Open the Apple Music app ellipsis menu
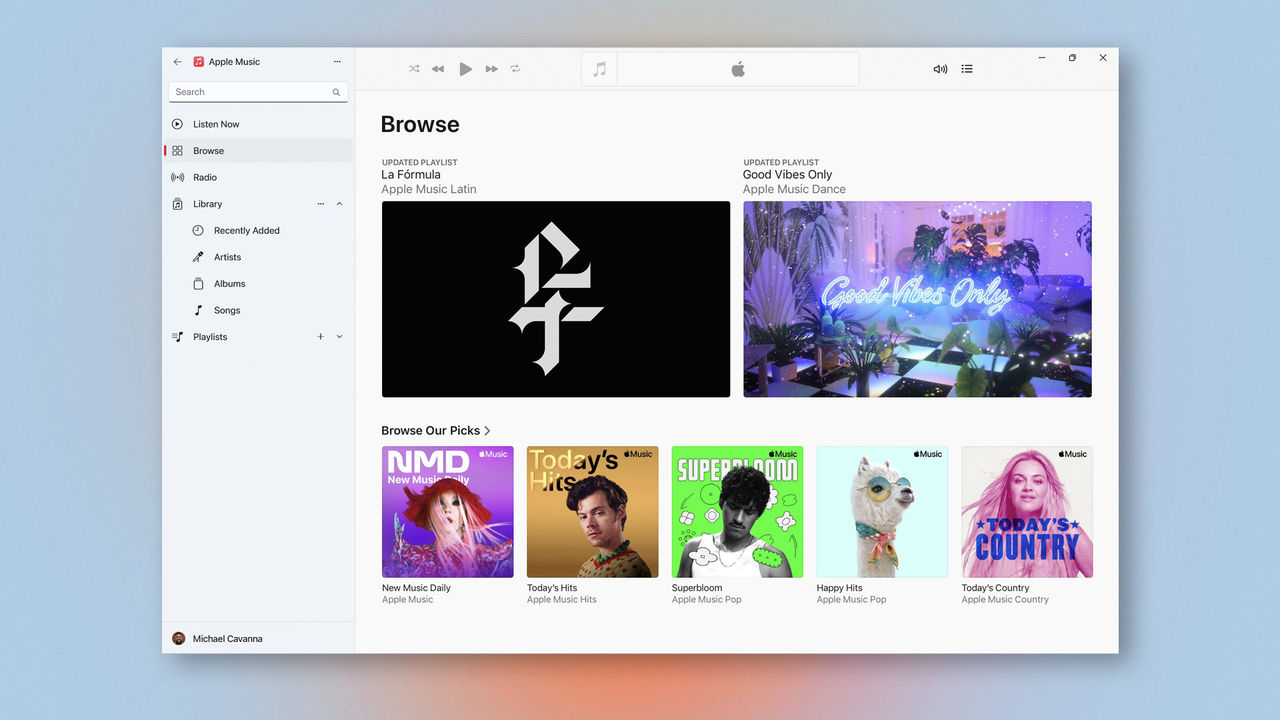1280x720 pixels. 337,61
